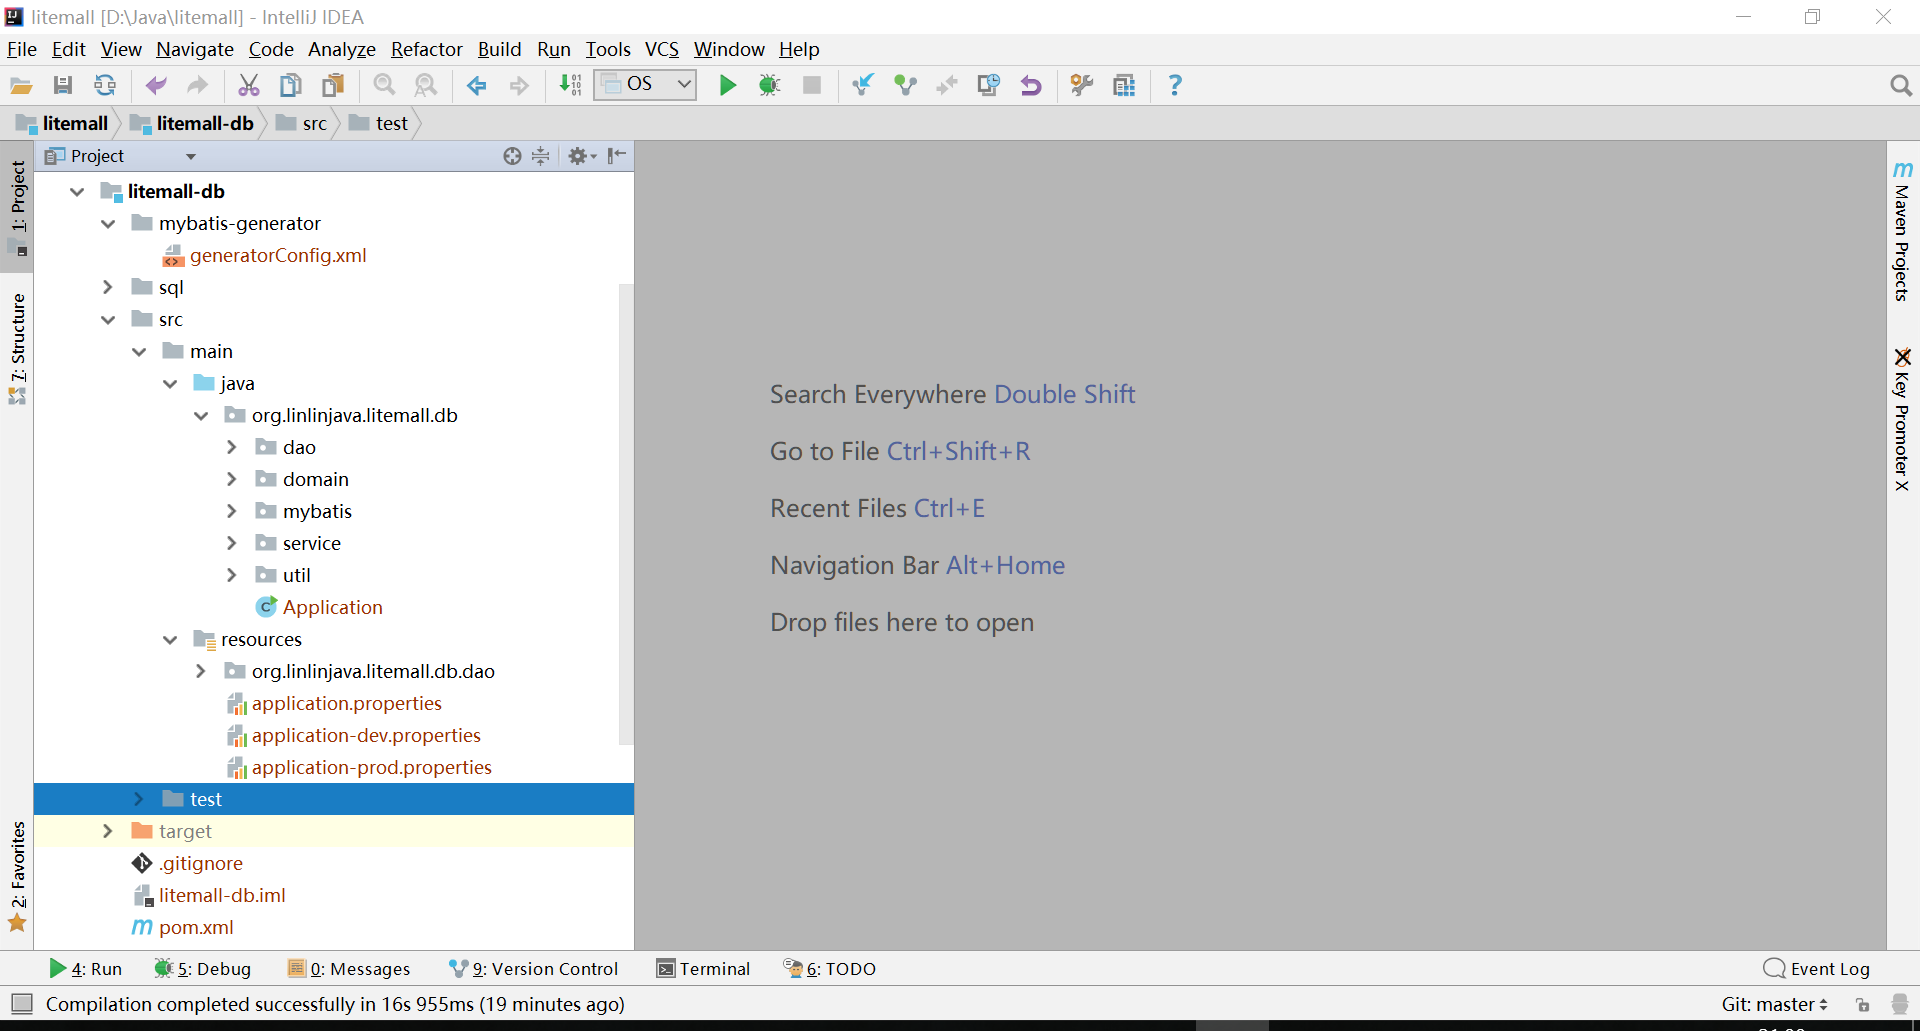Image resolution: width=1920 pixels, height=1031 pixels.
Task: Click the Update Project VCS icon
Action: [863, 86]
